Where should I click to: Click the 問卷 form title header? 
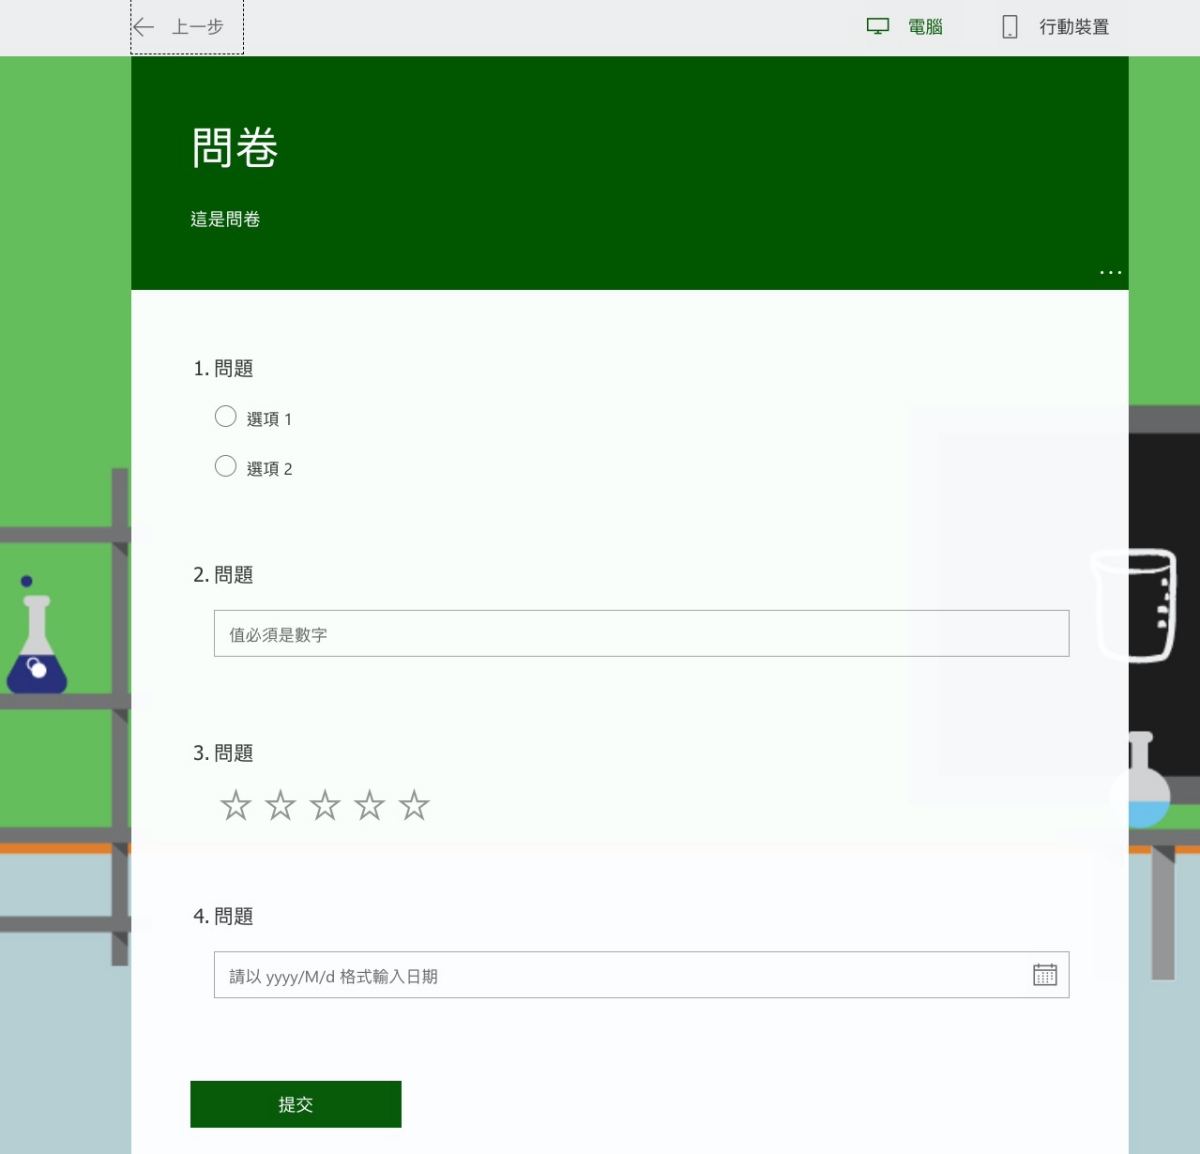tap(234, 148)
